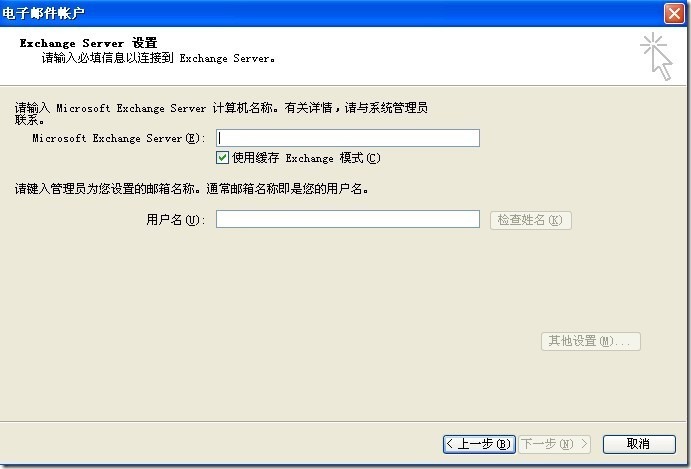Click the Microsoft Exchange Server(E) label

click(x=119, y=138)
